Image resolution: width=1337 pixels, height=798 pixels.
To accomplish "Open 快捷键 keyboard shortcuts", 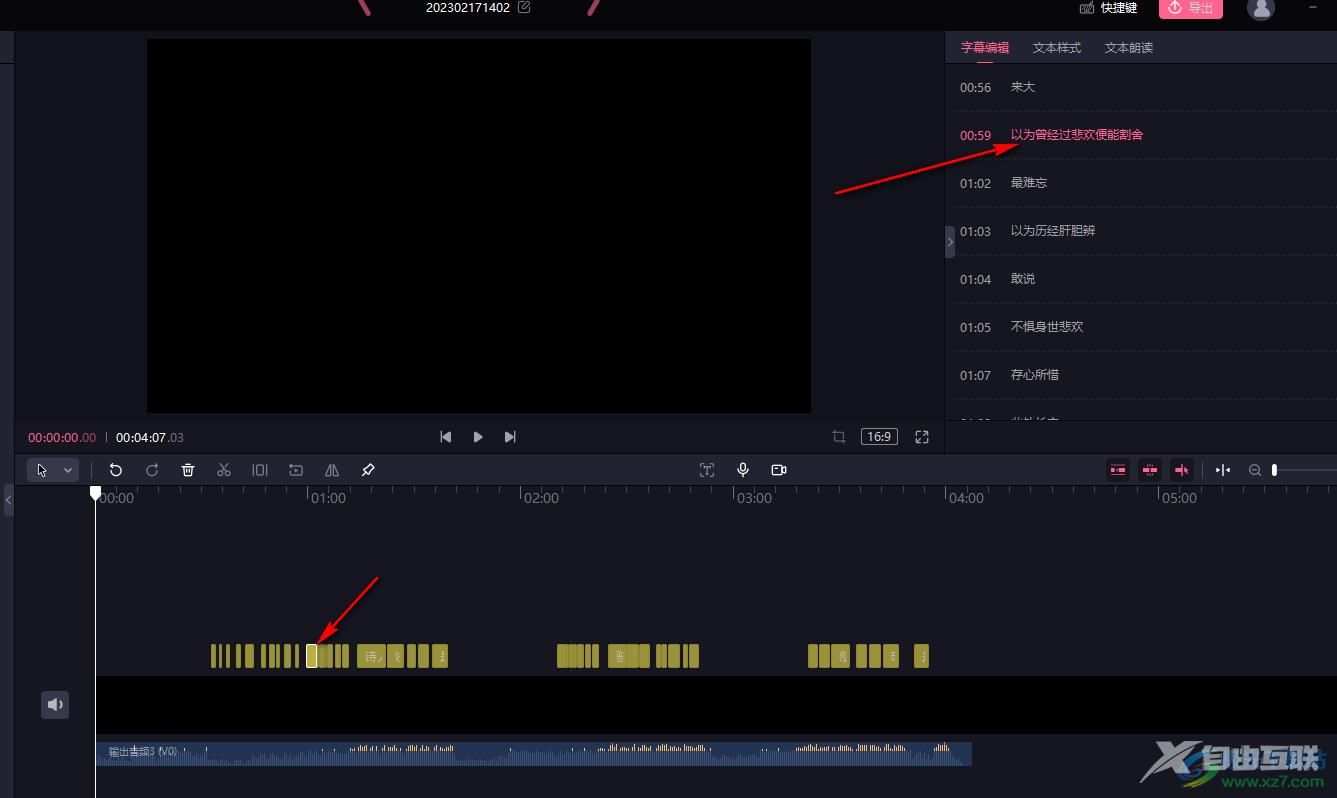I will (1109, 8).
